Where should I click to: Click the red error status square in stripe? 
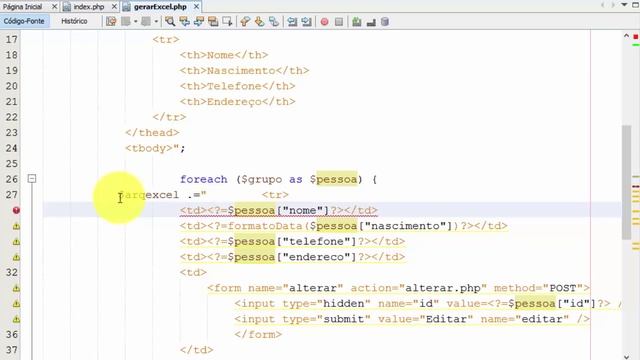(x=636, y=37)
